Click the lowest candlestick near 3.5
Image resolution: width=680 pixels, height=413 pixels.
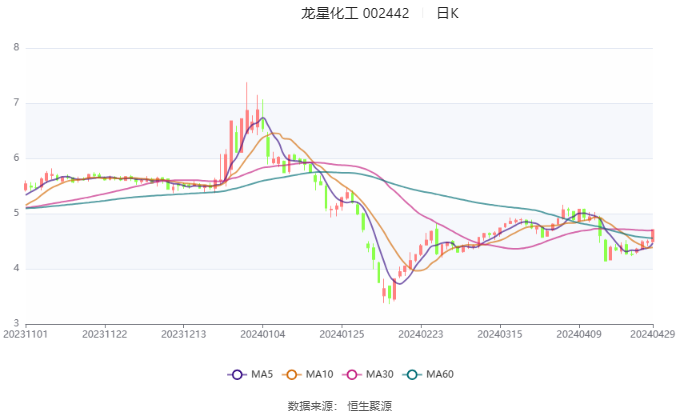tap(389, 293)
